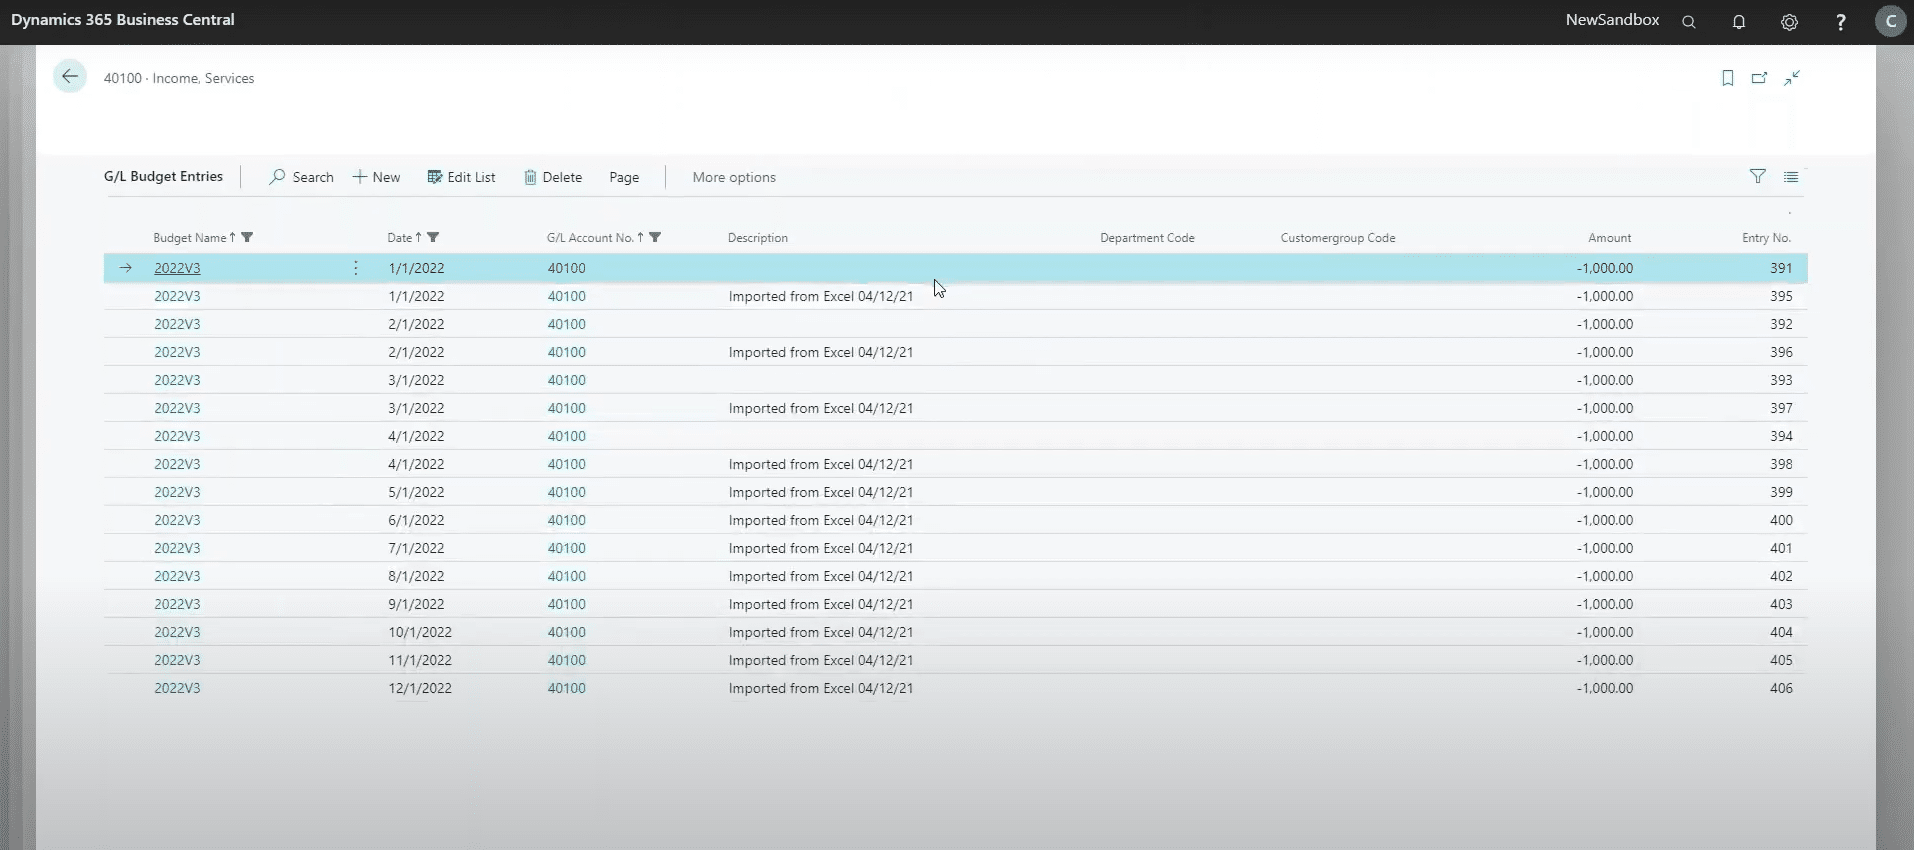Click the back arrow button
The height and width of the screenshot is (850, 1914).
tap(70, 77)
